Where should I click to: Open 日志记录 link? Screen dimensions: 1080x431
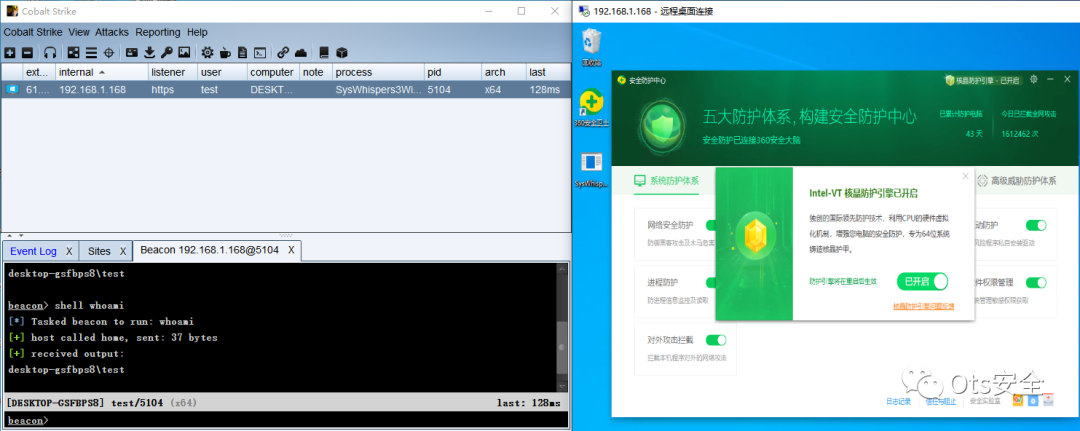tap(898, 401)
